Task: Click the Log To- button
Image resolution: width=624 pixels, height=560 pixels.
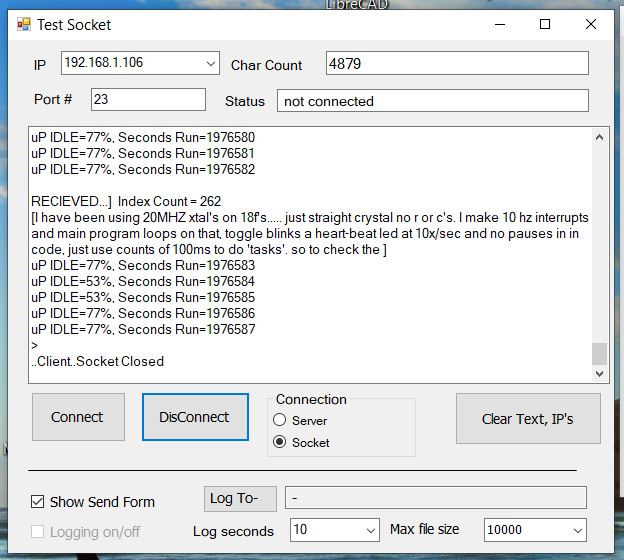Action: (240, 498)
